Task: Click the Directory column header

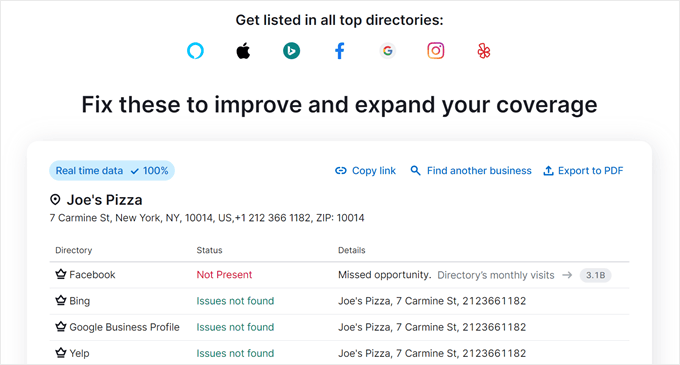Action: coord(74,250)
